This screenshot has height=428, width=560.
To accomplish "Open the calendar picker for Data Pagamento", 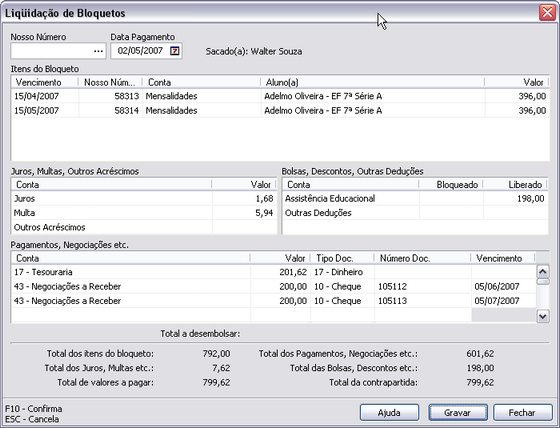I will point(174,51).
